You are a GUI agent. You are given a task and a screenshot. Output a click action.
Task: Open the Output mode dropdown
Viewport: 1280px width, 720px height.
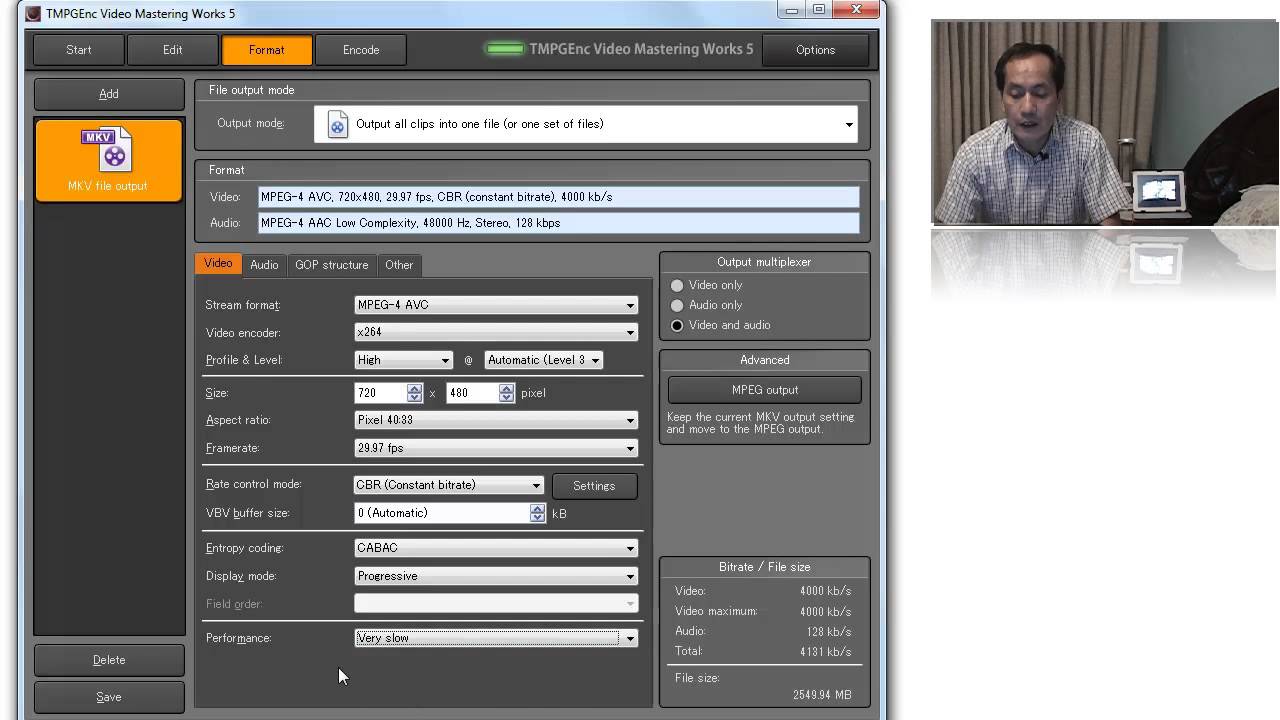point(586,124)
